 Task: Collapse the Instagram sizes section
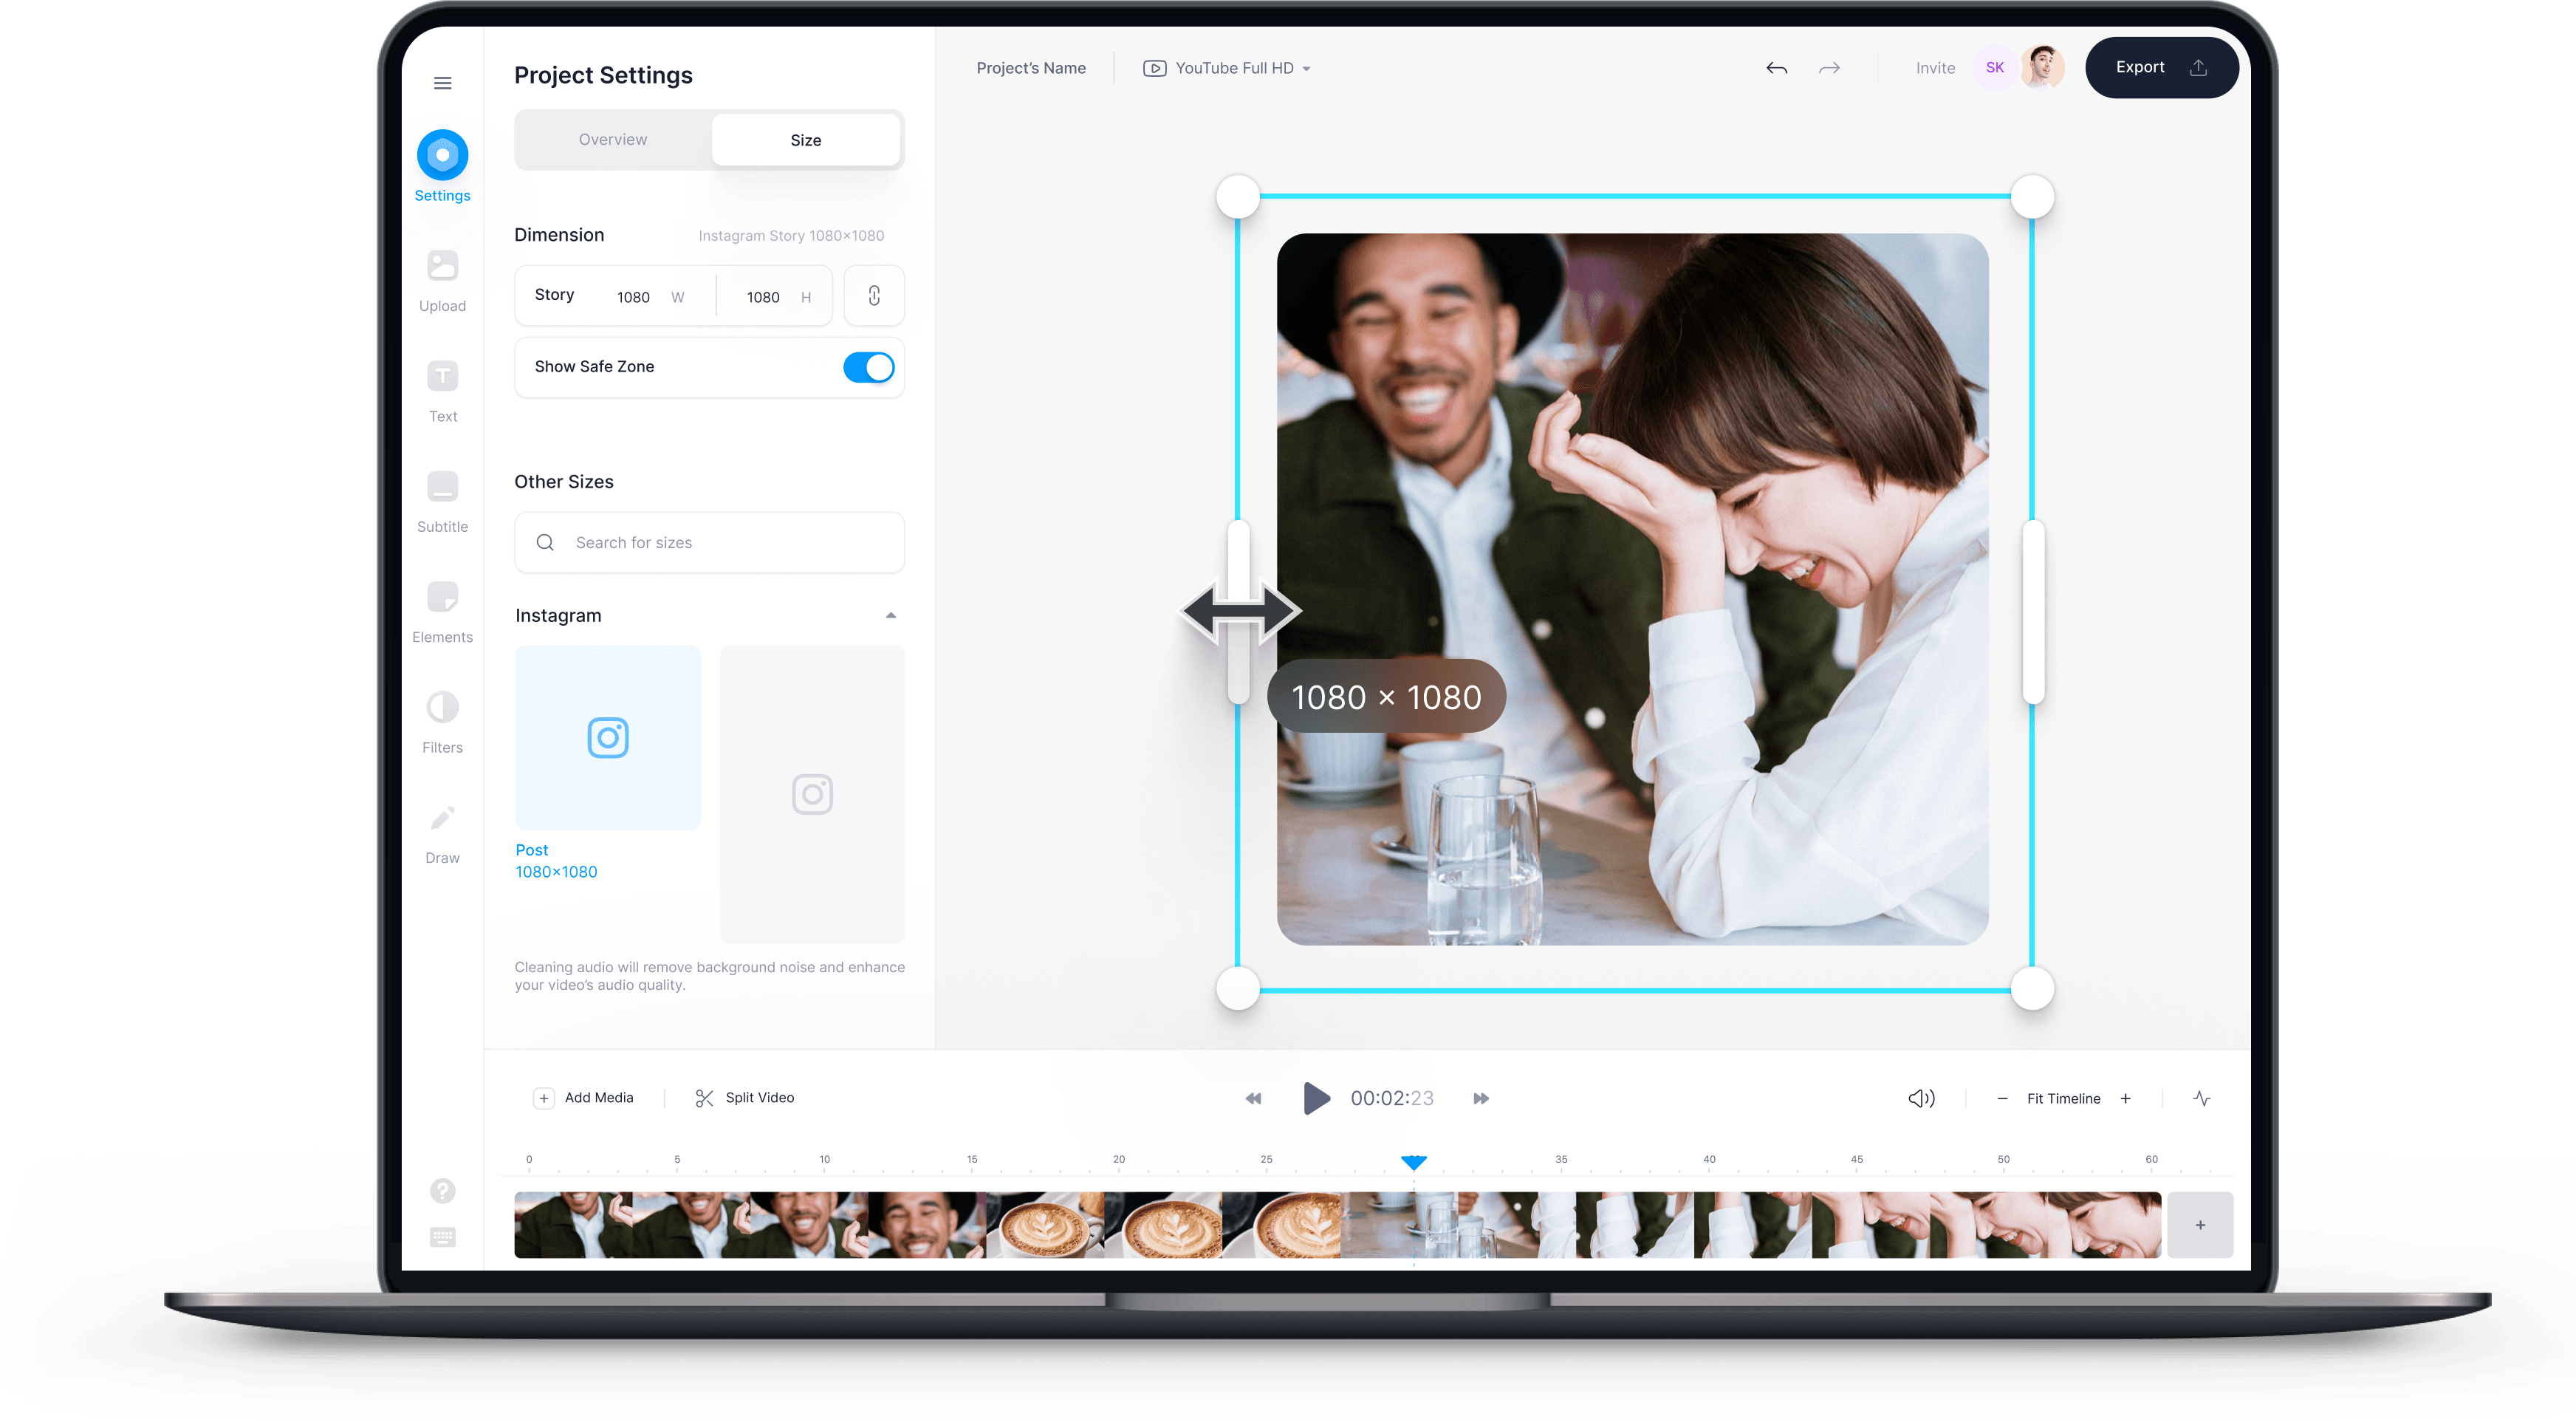click(x=890, y=615)
